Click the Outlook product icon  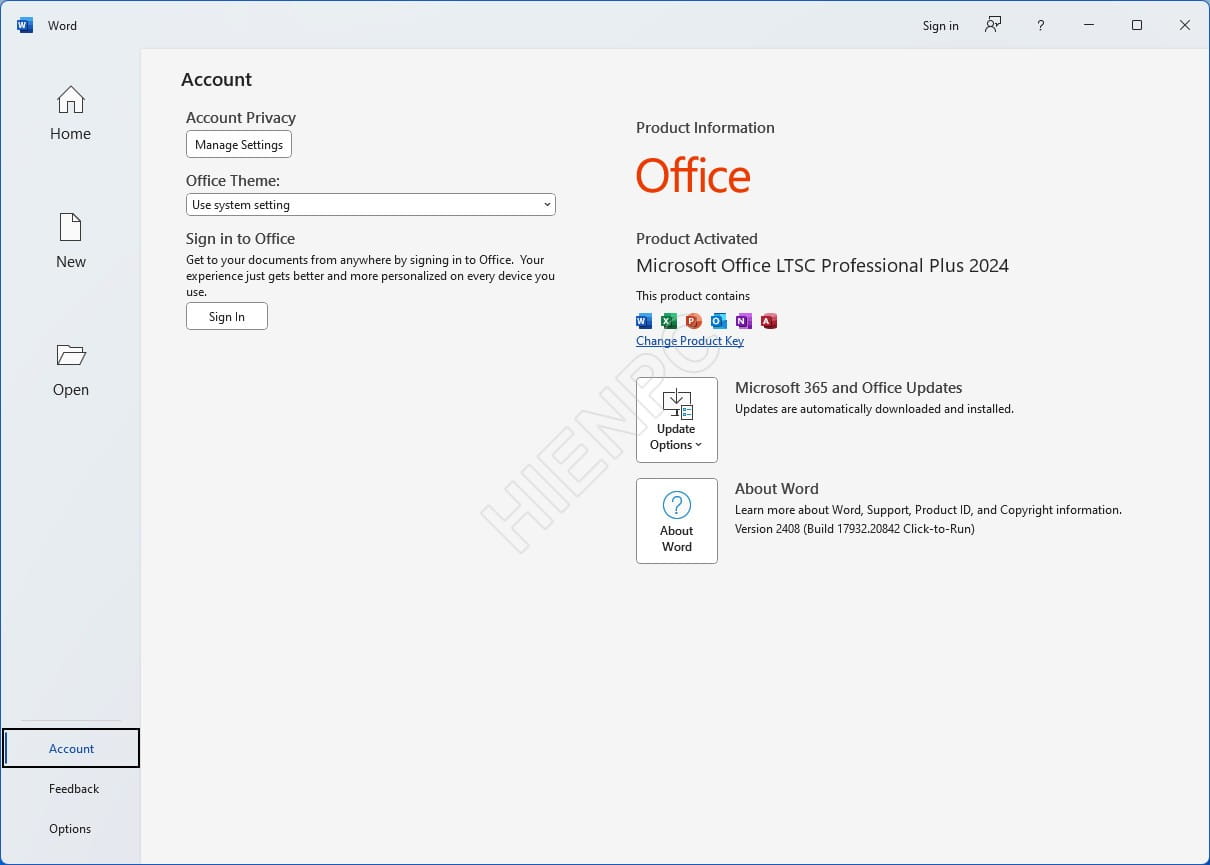pyautogui.click(x=719, y=321)
